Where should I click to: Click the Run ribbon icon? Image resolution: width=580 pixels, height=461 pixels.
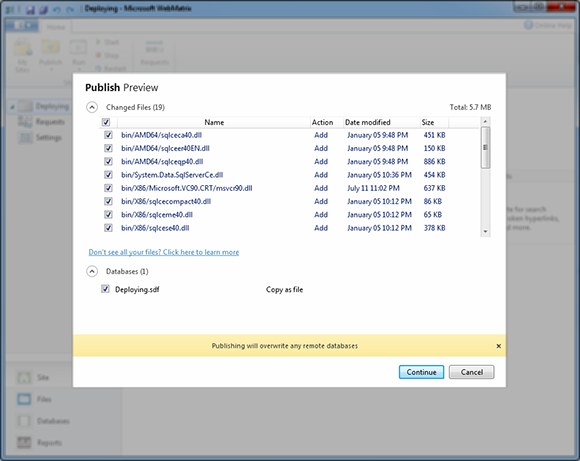click(x=78, y=48)
